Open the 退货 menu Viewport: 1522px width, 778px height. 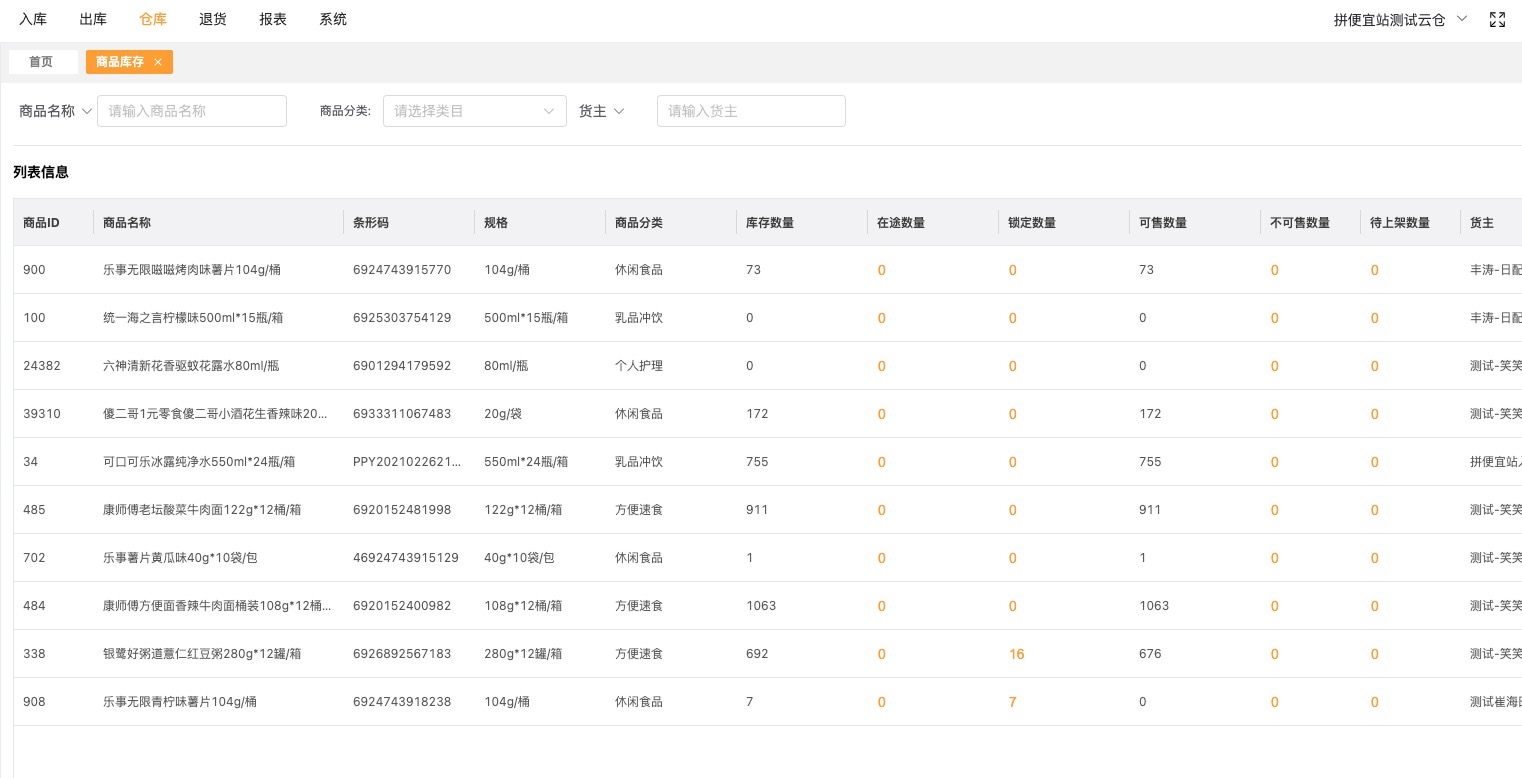[x=213, y=19]
